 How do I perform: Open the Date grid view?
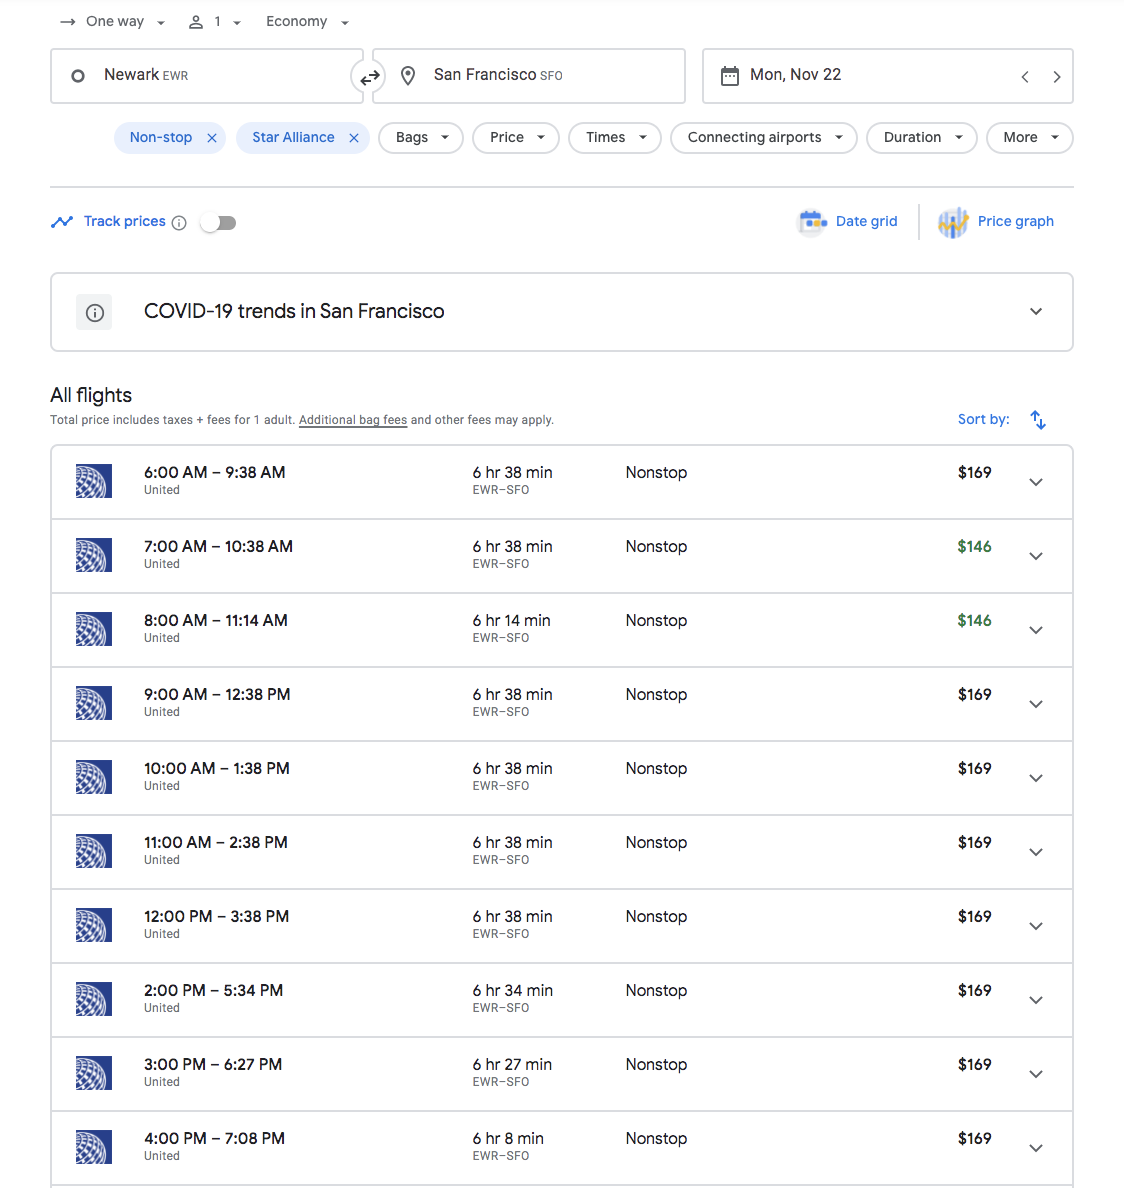tap(848, 221)
